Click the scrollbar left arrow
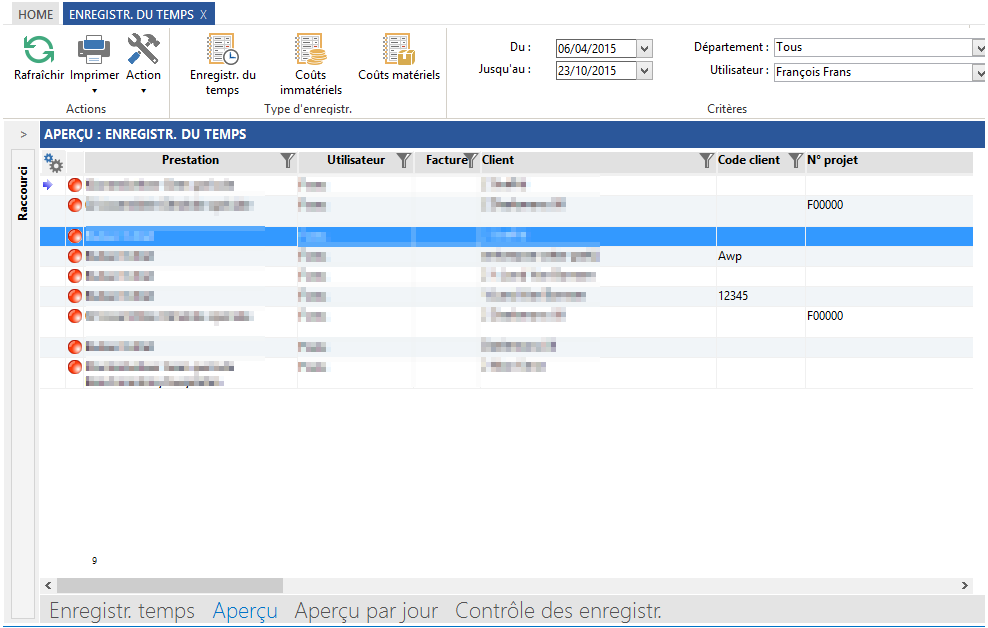 pyautogui.click(x=49, y=585)
